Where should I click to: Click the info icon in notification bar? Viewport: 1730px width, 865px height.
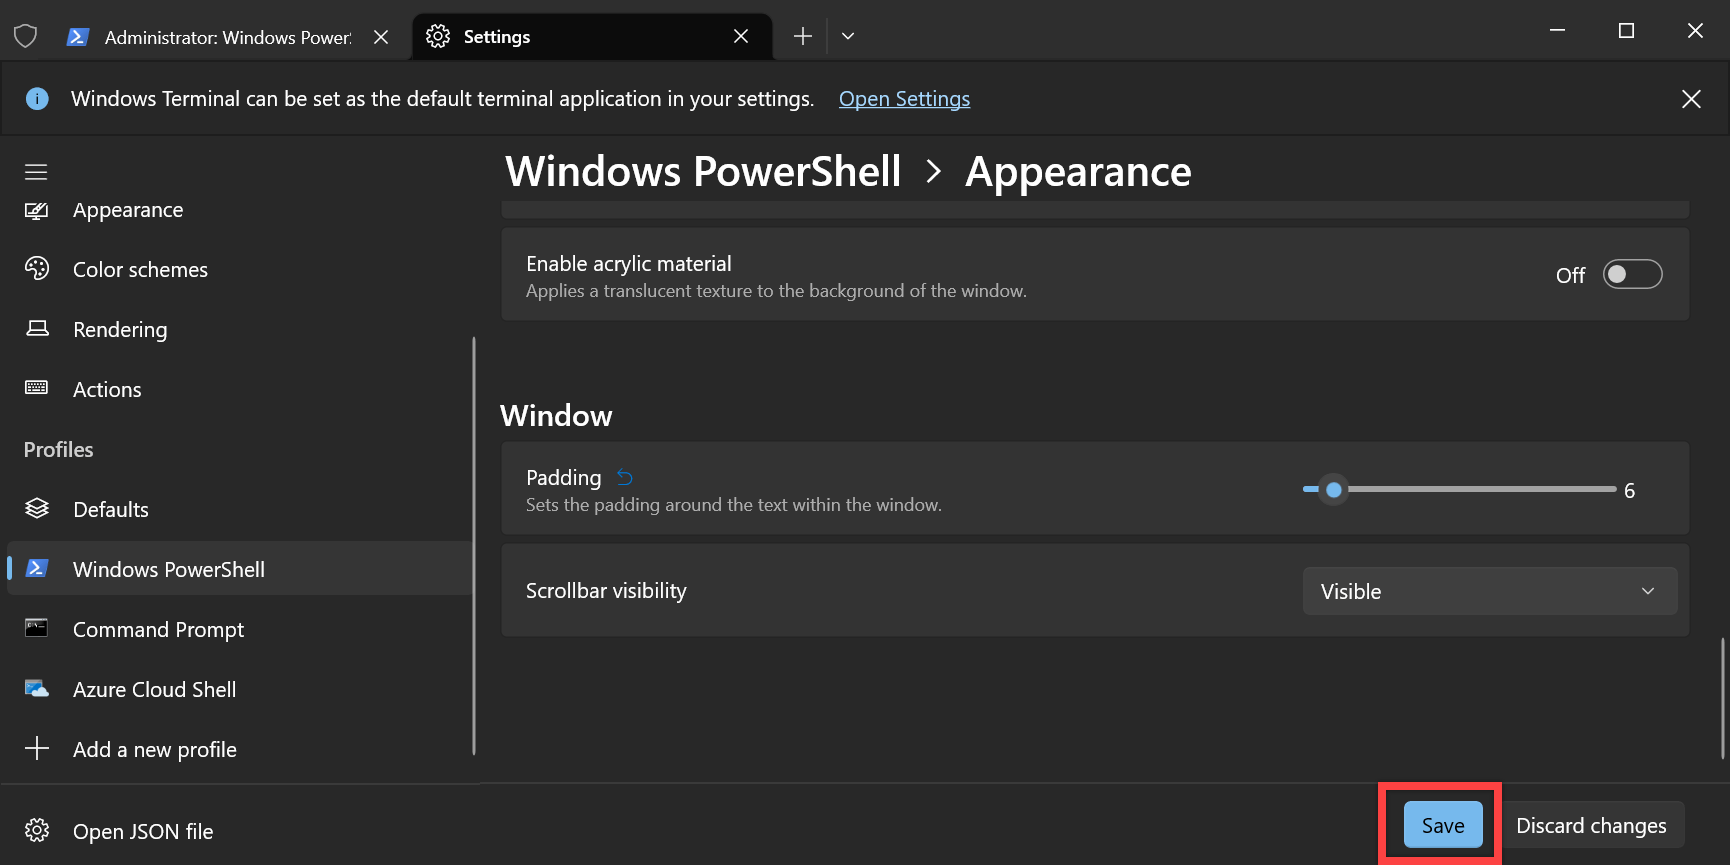37,99
